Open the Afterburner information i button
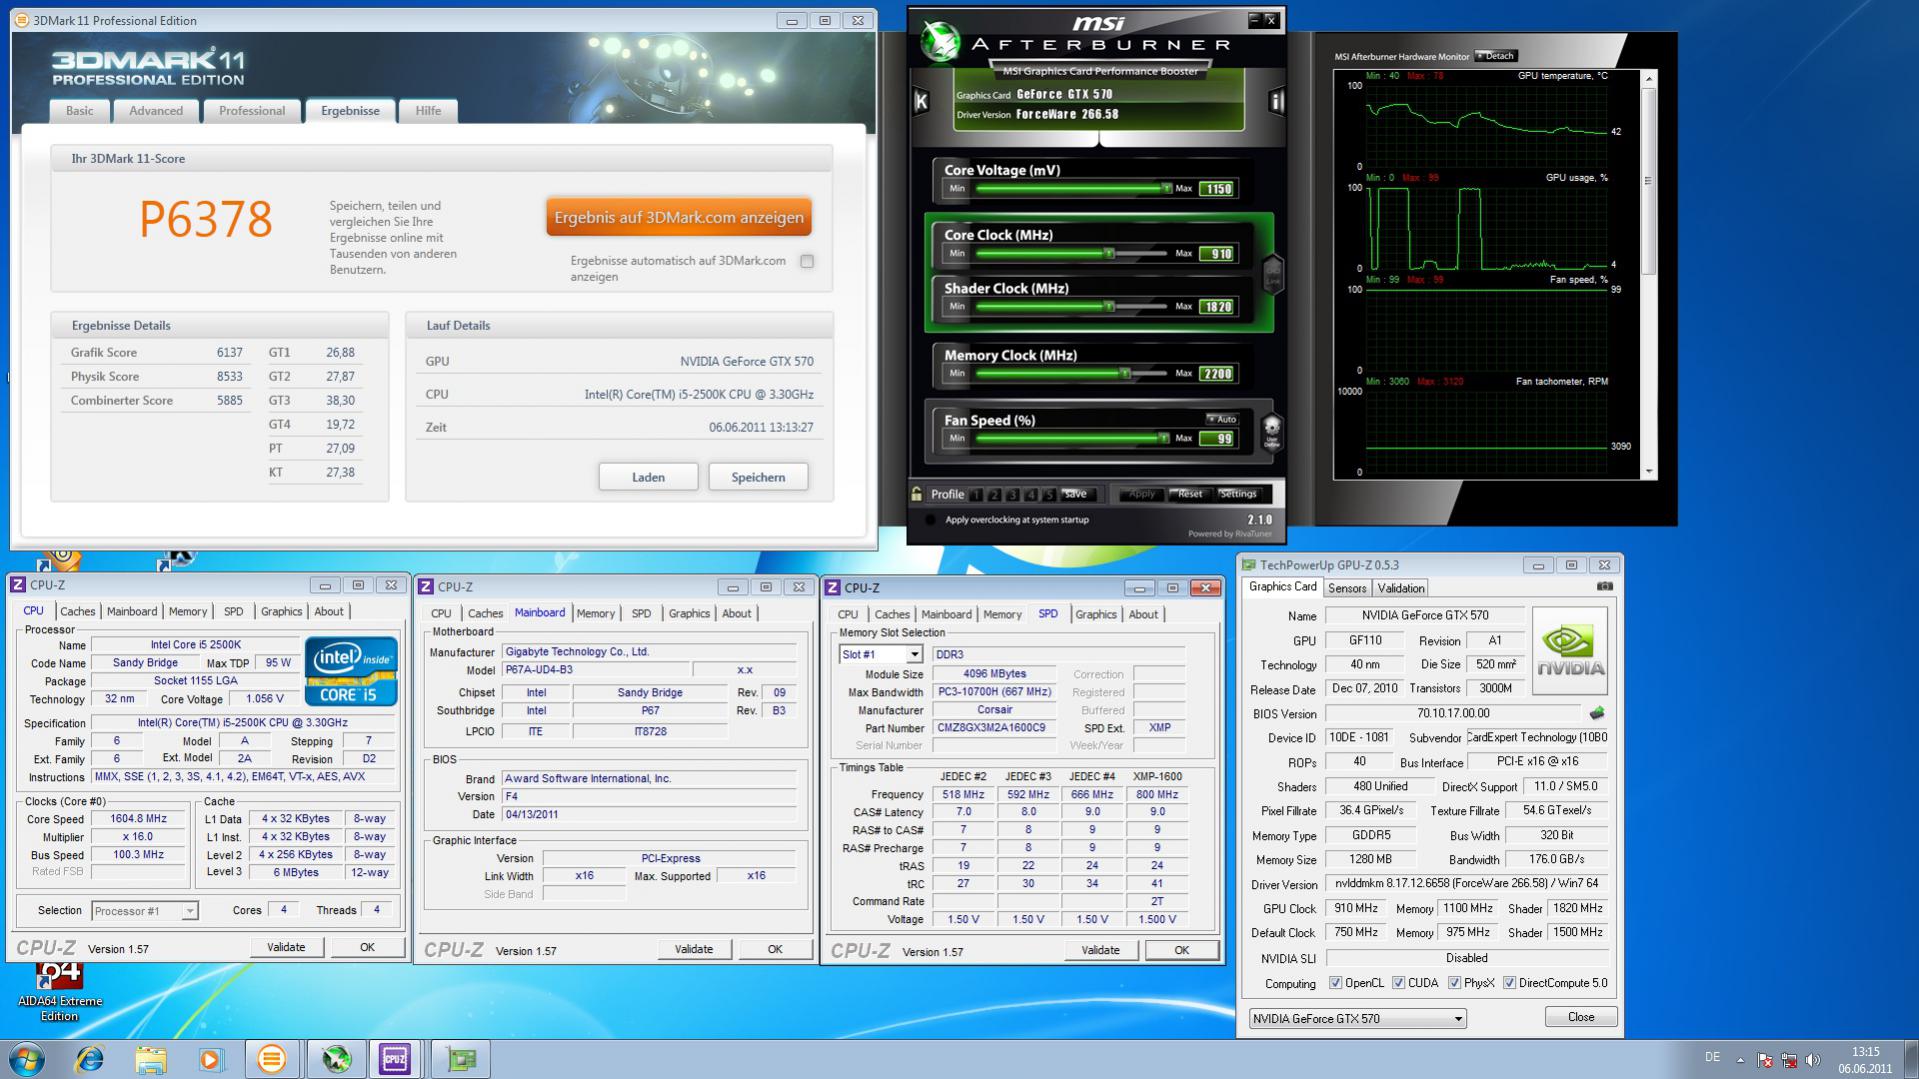 (x=1276, y=101)
